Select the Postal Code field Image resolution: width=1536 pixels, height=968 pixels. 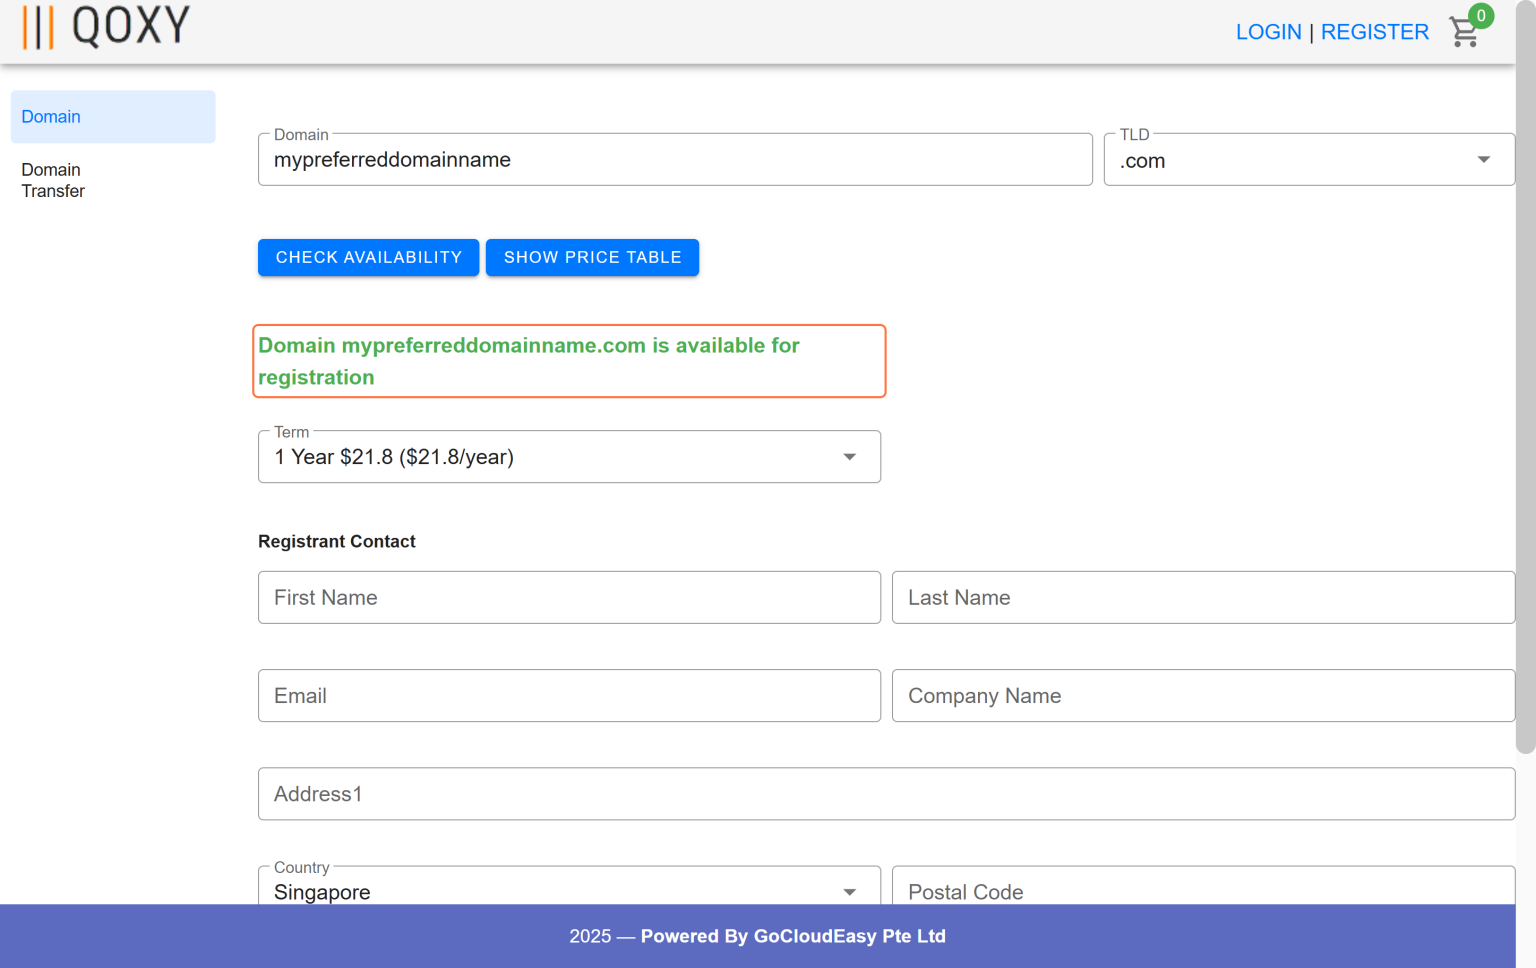coord(1203,889)
